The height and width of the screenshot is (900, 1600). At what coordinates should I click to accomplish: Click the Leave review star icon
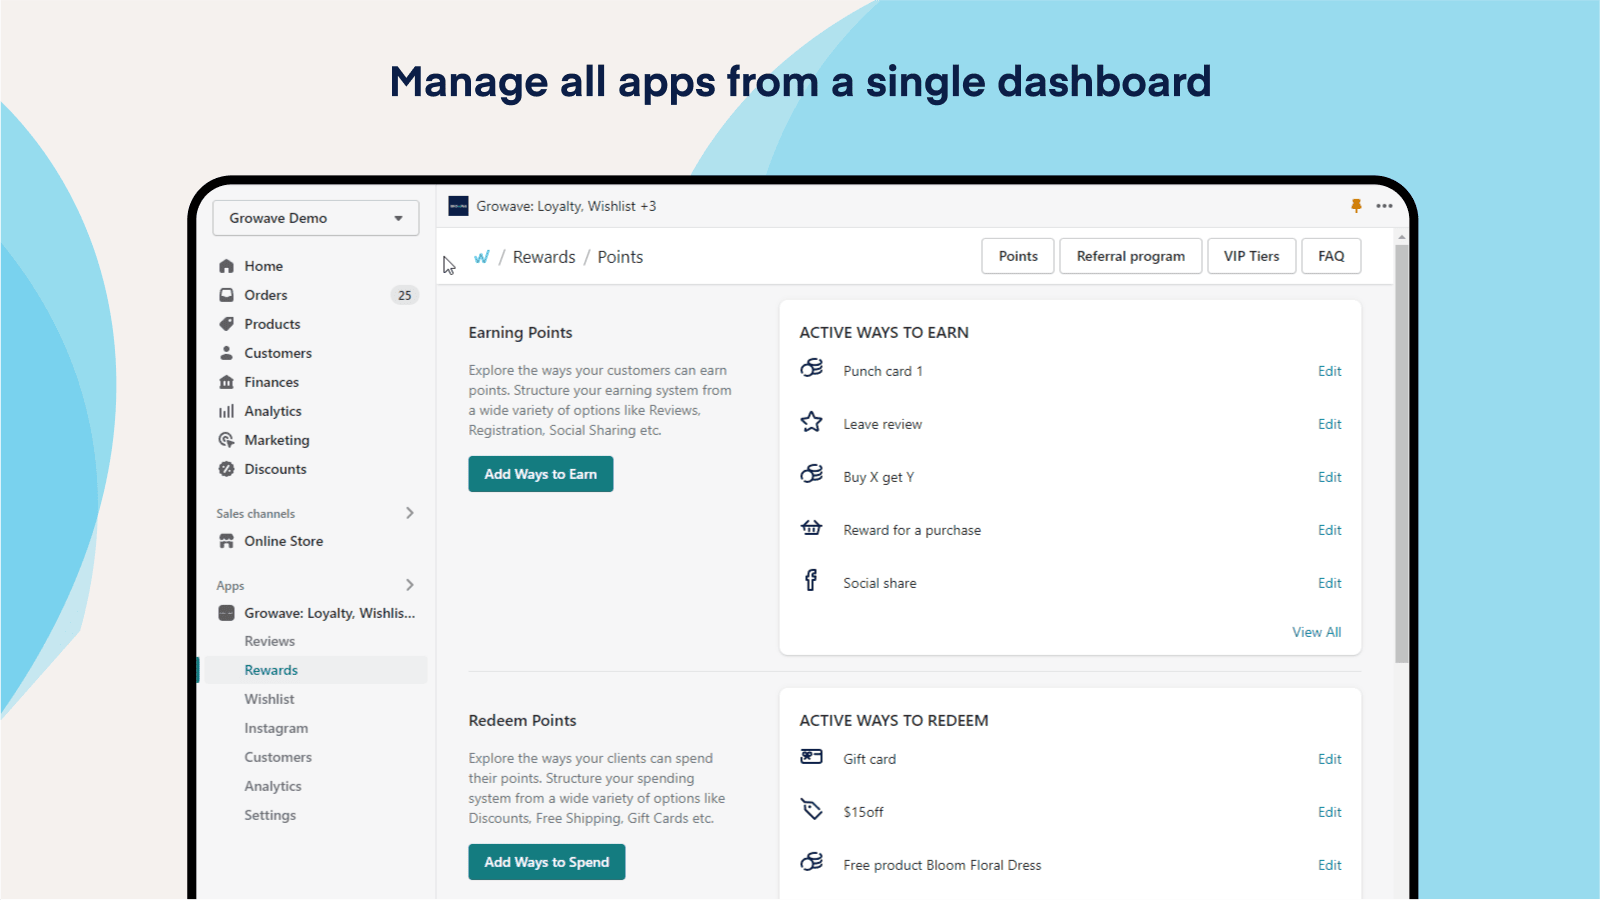[x=812, y=422]
